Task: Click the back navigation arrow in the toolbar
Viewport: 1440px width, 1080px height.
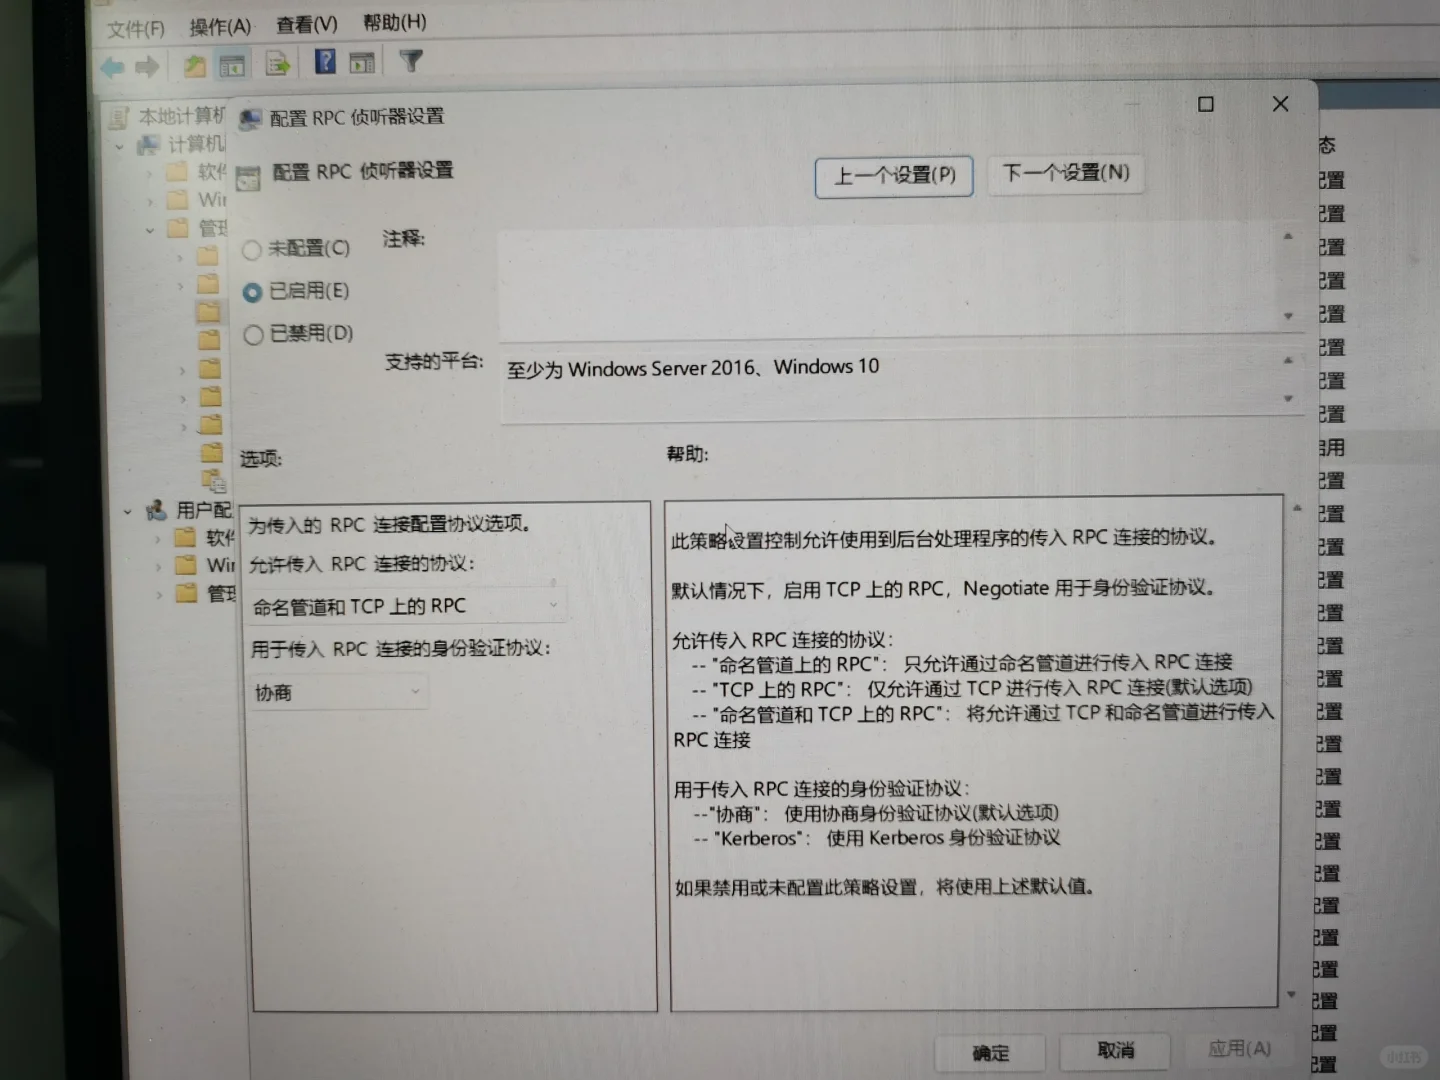Action: tap(111, 66)
